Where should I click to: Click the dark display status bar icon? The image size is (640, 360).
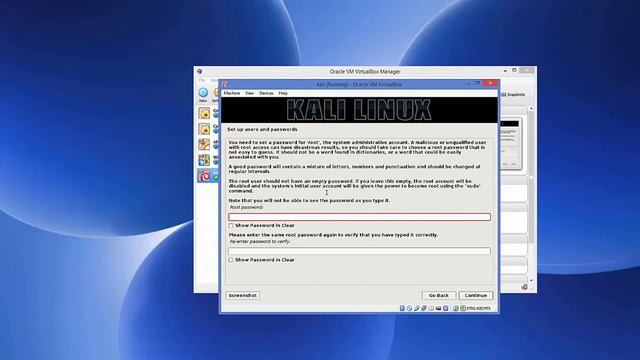click(438, 309)
